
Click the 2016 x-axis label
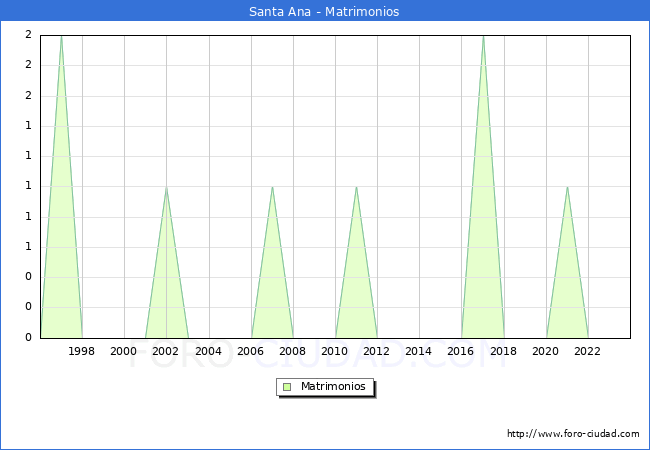click(x=462, y=351)
